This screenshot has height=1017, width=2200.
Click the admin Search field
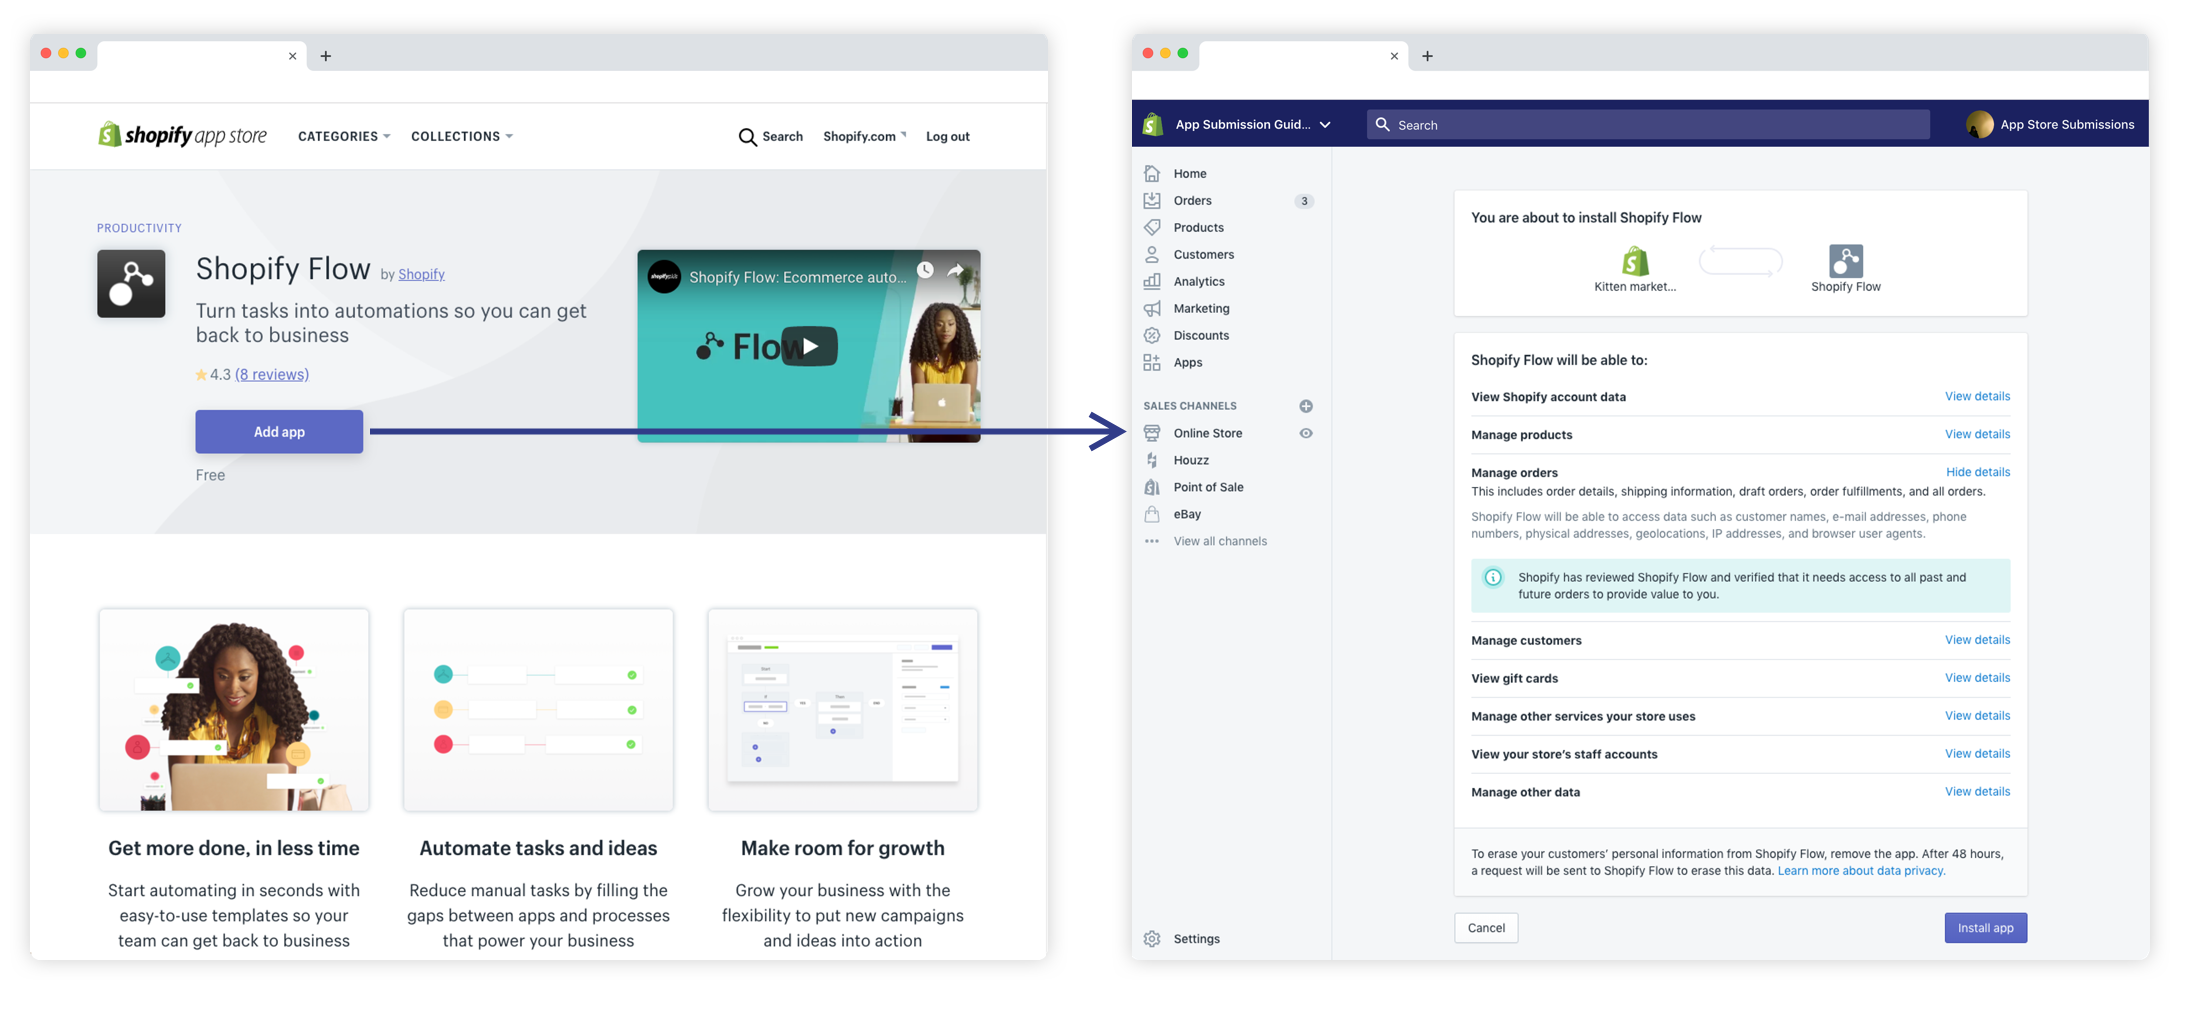[1648, 125]
